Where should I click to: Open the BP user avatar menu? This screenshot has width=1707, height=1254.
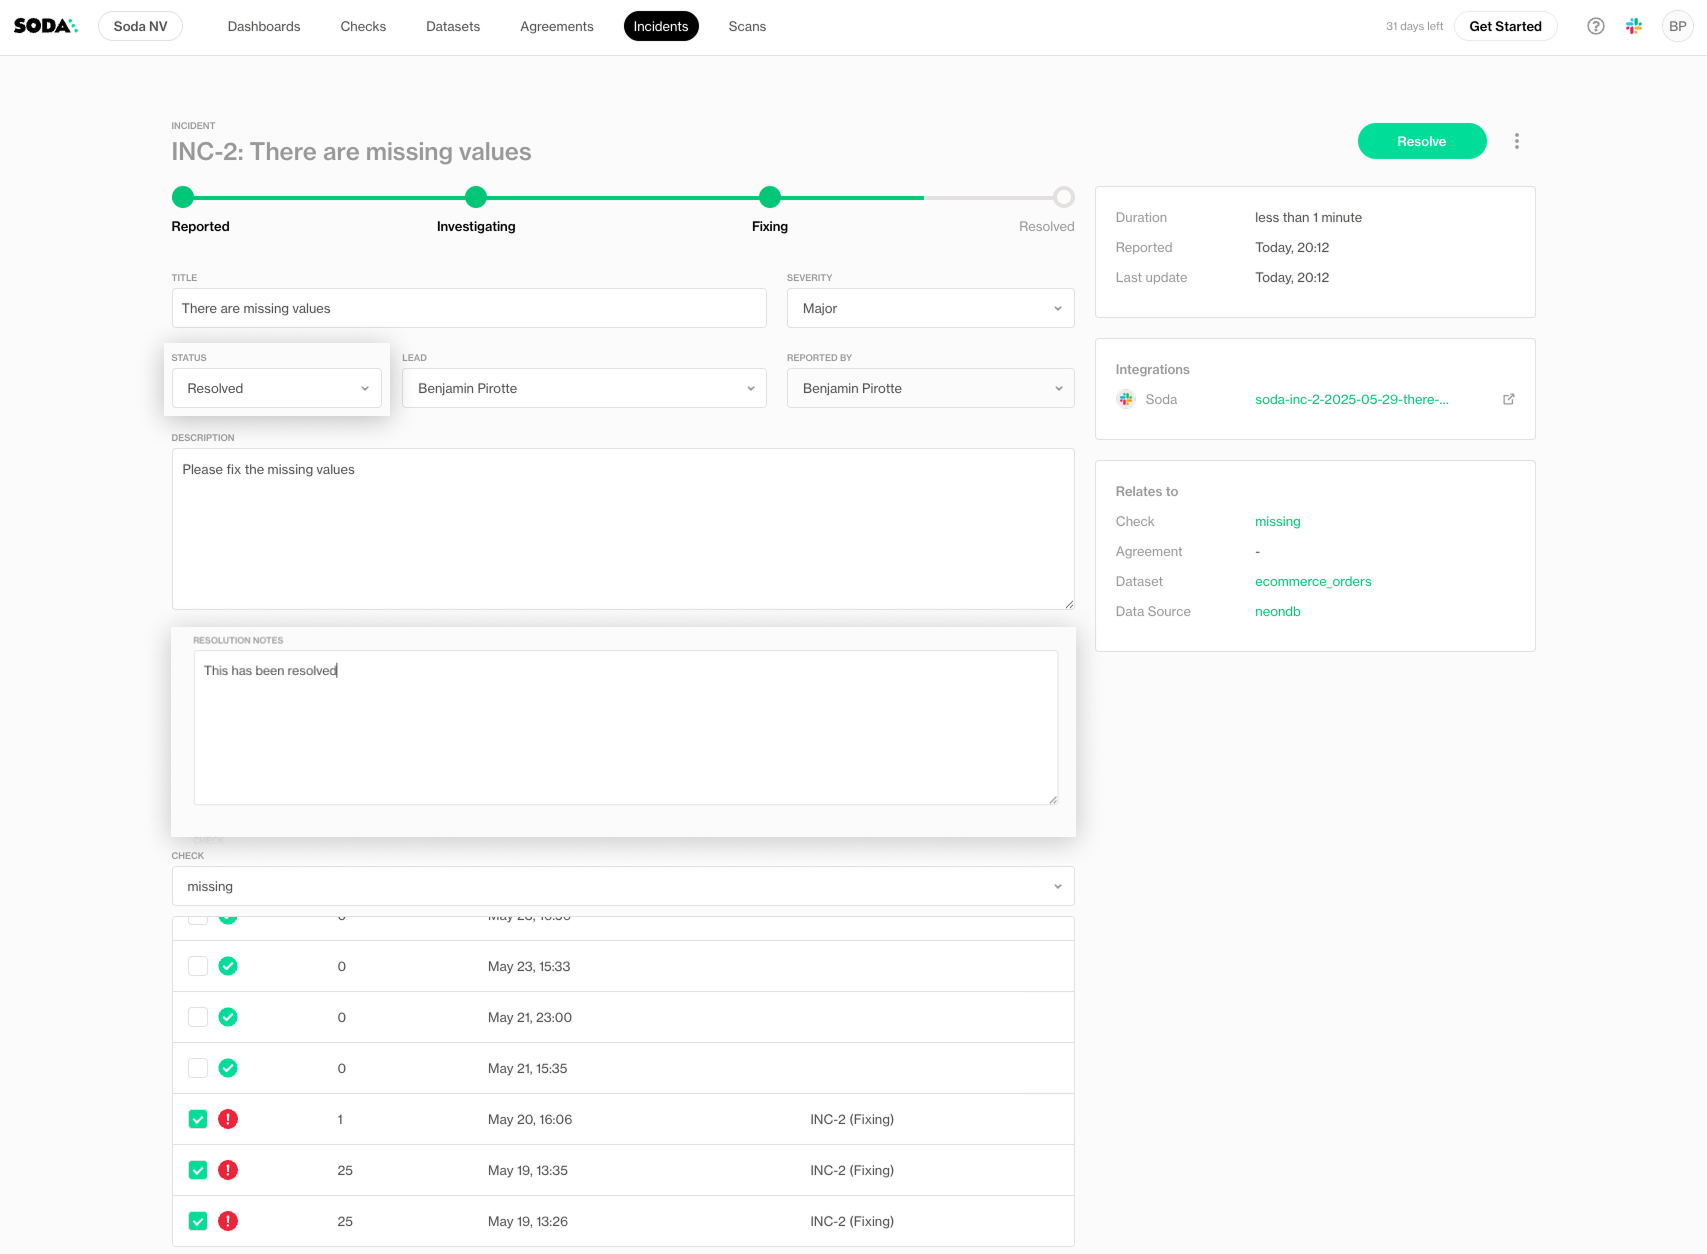pyautogui.click(x=1676, y=27)
